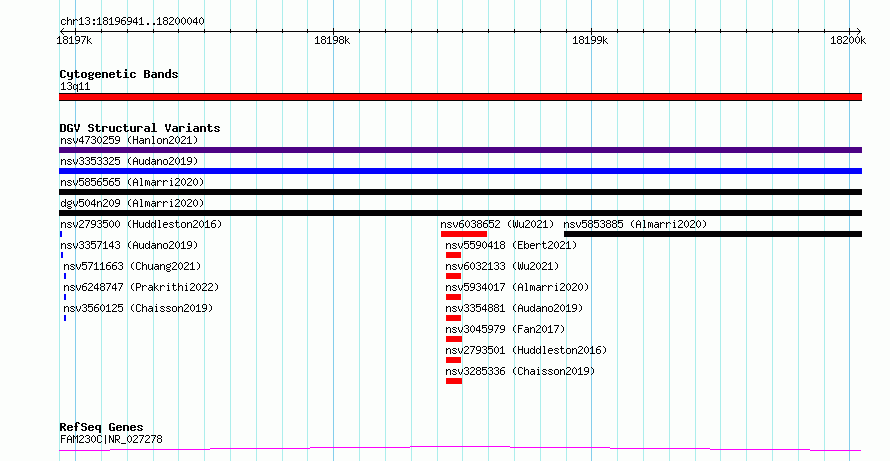Open the nsv3353325 (Audano2019) variant label
Viewport: 890px width, 461px height.
(x=129, y=161)
